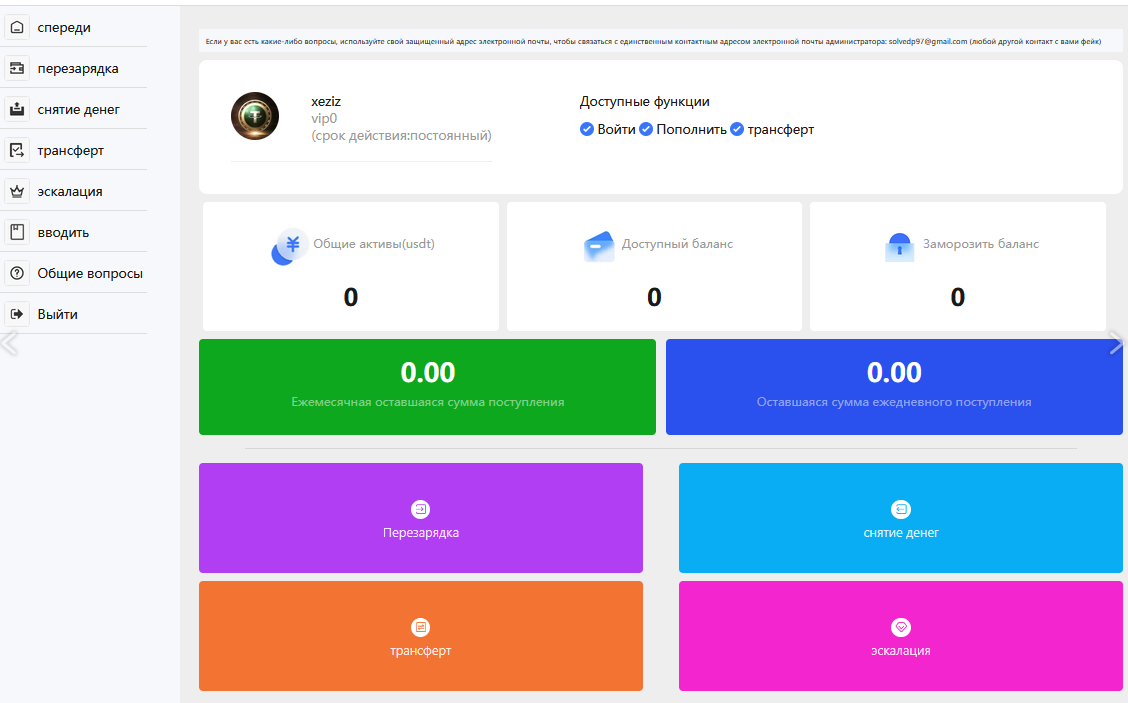
Task: Open Общие вопросы menu item
Action: [x=90, y=274]
